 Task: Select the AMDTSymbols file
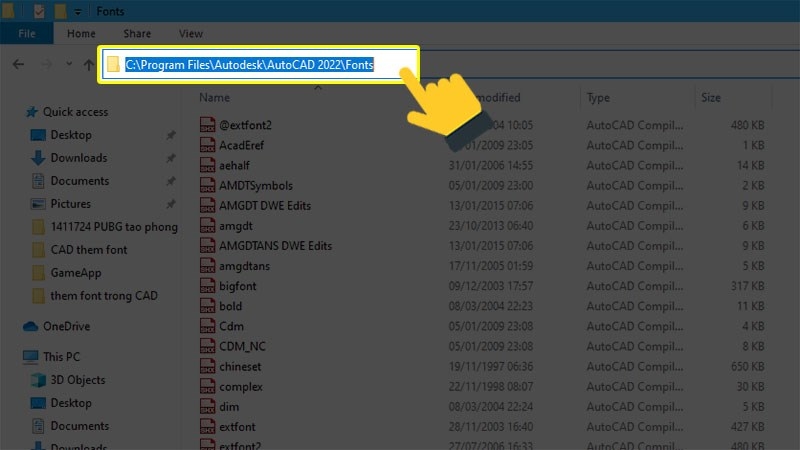coord(256,186)
